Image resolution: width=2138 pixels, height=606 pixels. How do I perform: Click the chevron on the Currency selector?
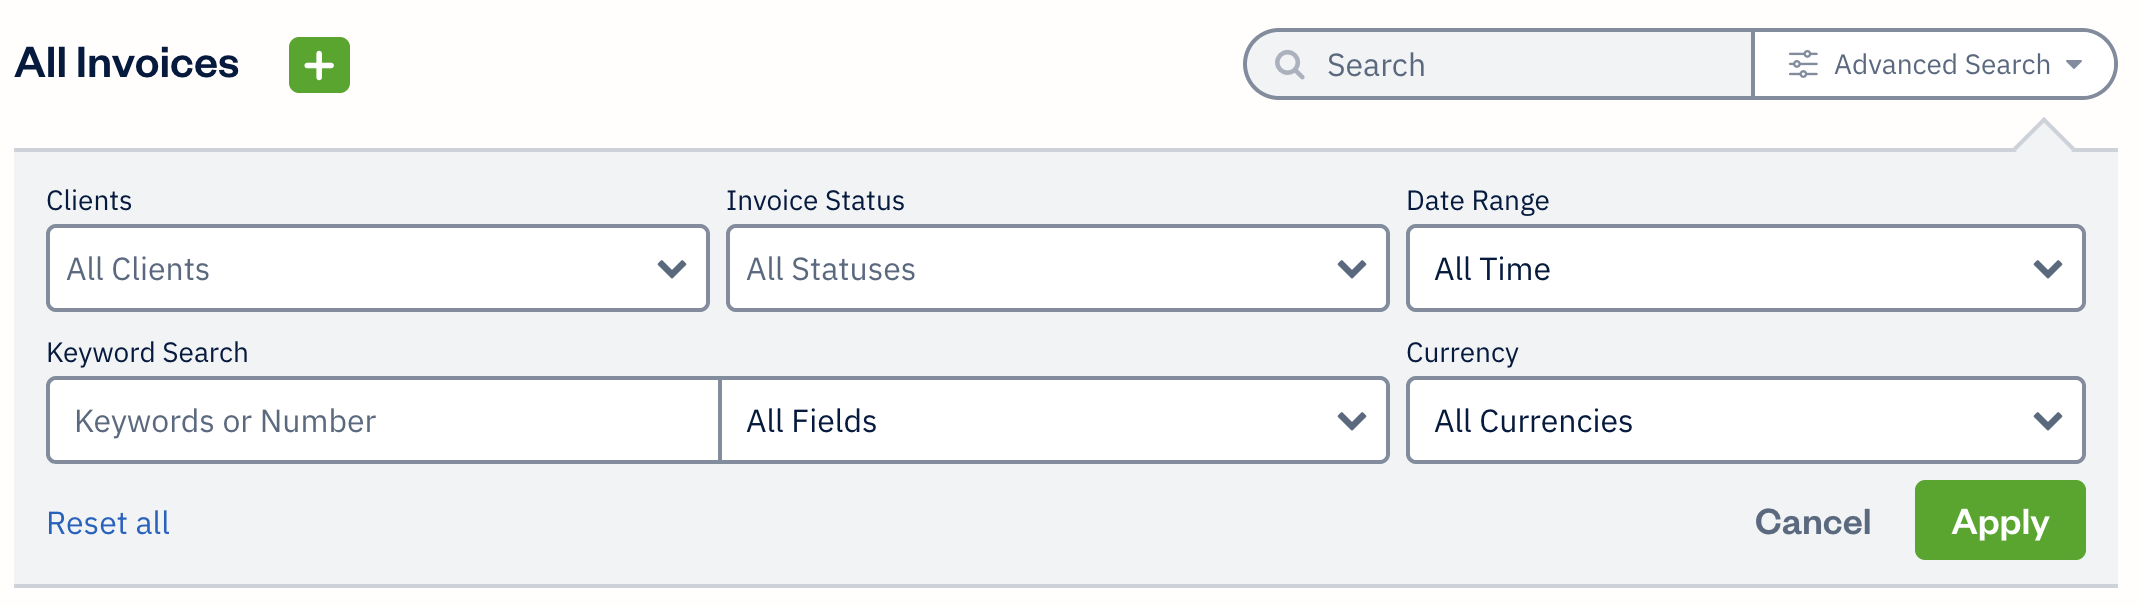[x=2047, y=420]
